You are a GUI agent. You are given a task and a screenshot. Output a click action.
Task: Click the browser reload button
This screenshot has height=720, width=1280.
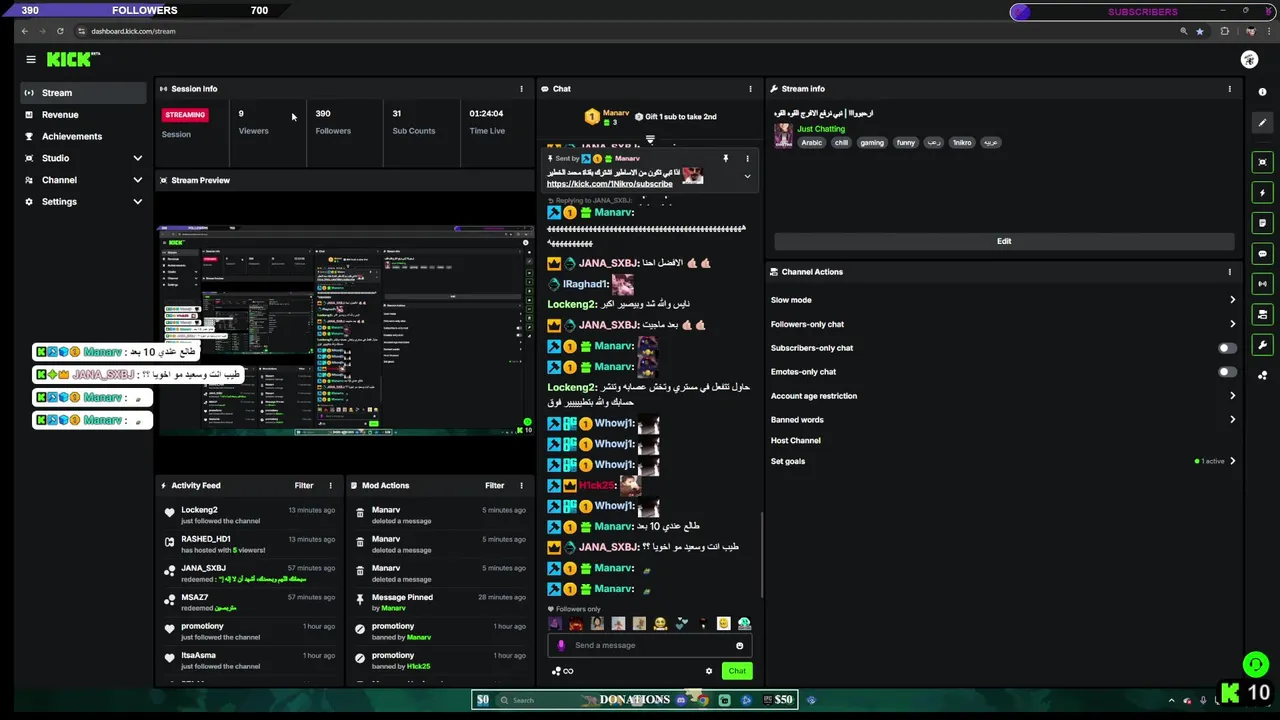pyautogui.click(x=60, y=31)
